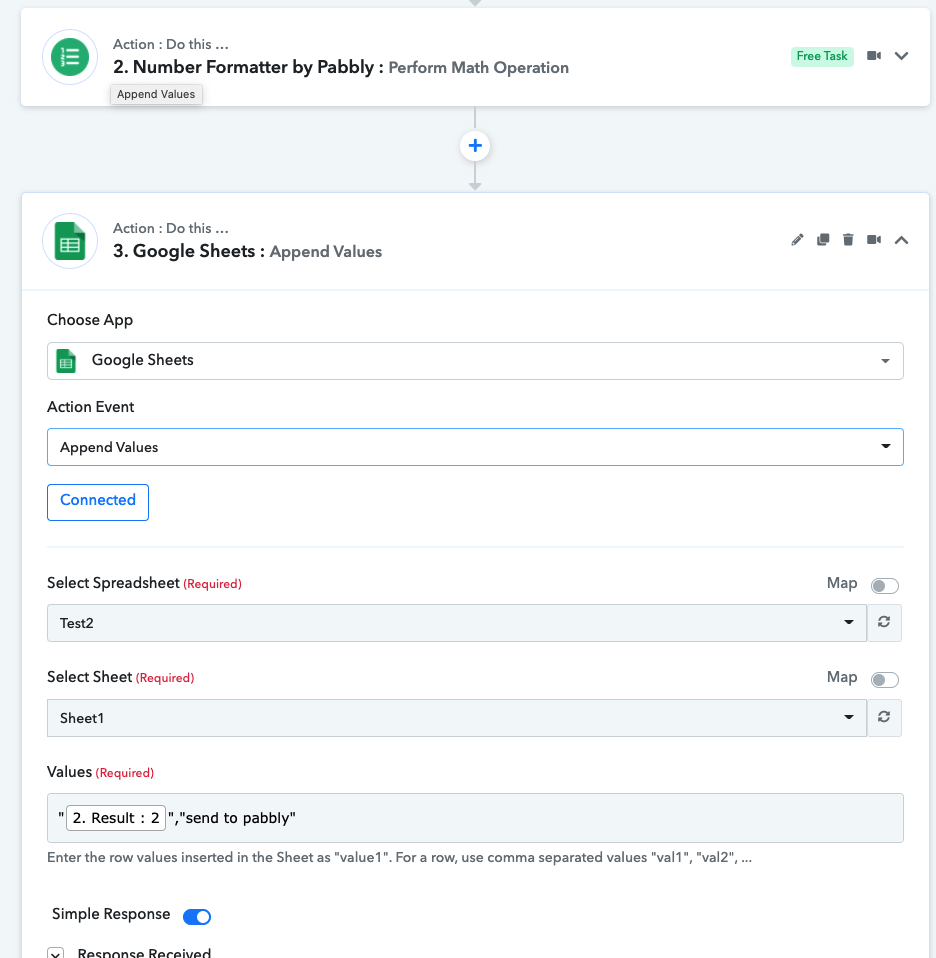
Task: Click the step 2 title Number Formatter by Pabbly
Action: [x=243, y=67]
